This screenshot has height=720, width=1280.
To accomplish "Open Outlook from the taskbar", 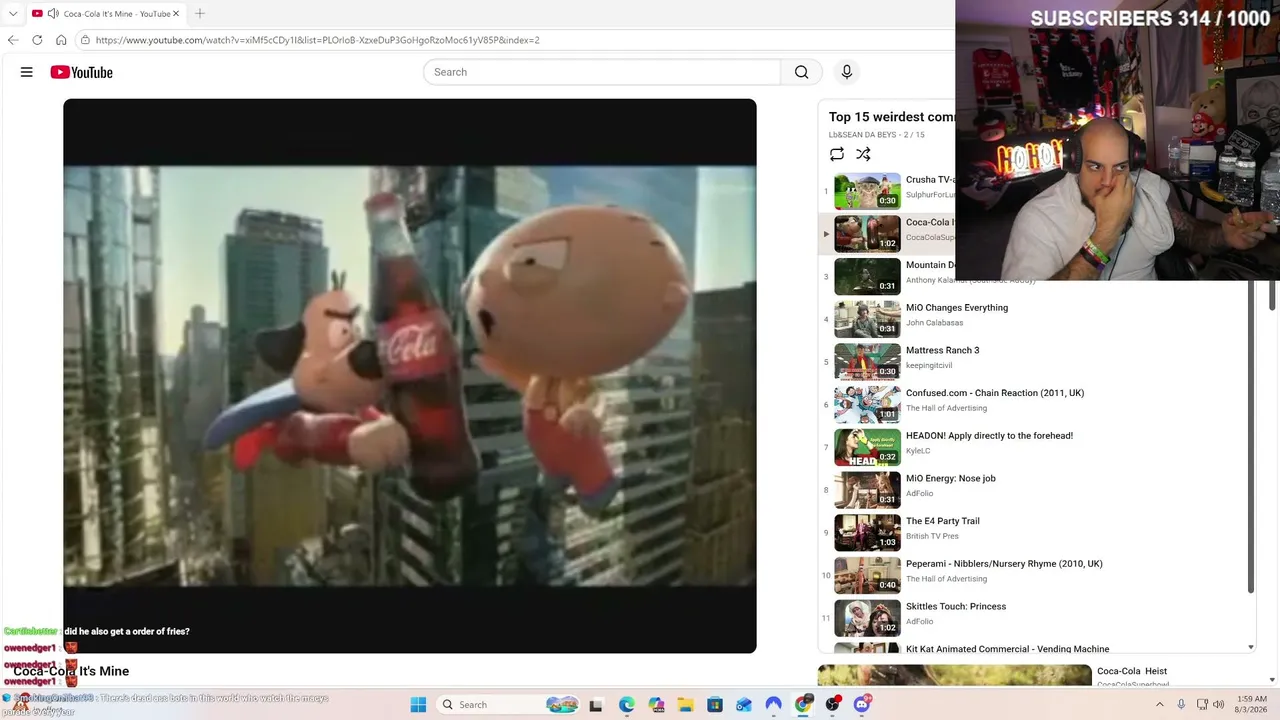I will point(744,705).
